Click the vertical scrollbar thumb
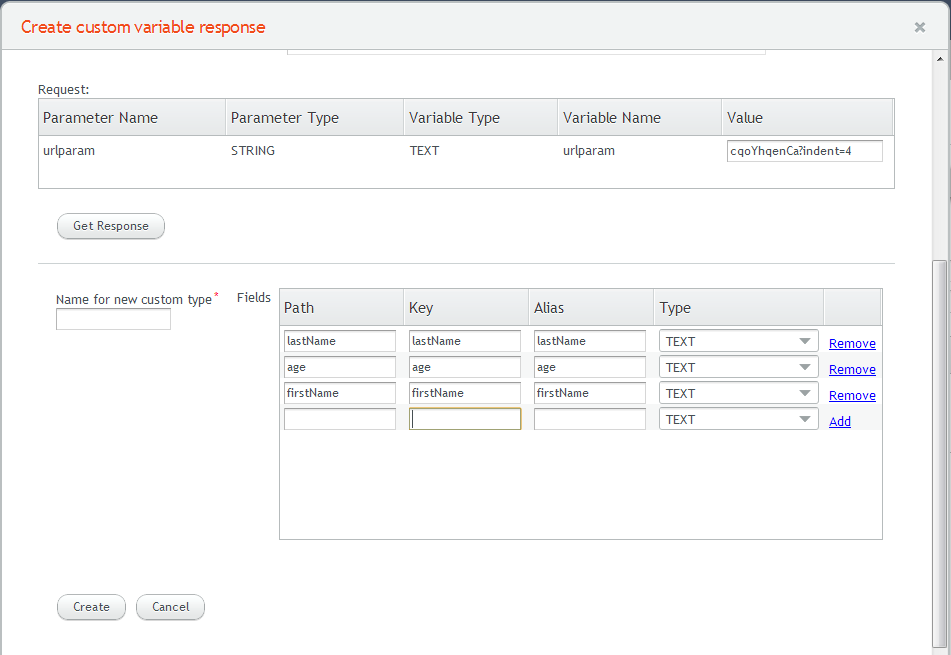This screenshot has height=655, width=951. 939,454
